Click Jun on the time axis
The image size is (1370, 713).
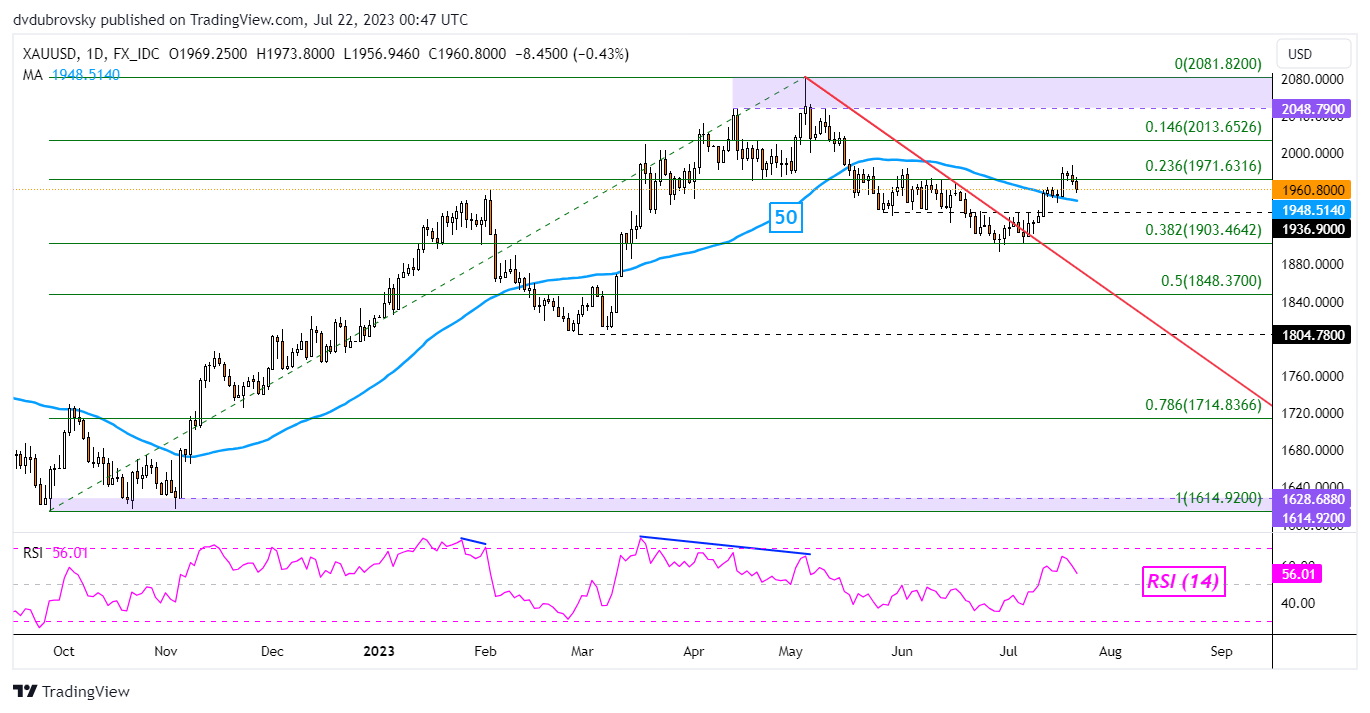pyautogui.click(x=902, y=651)
